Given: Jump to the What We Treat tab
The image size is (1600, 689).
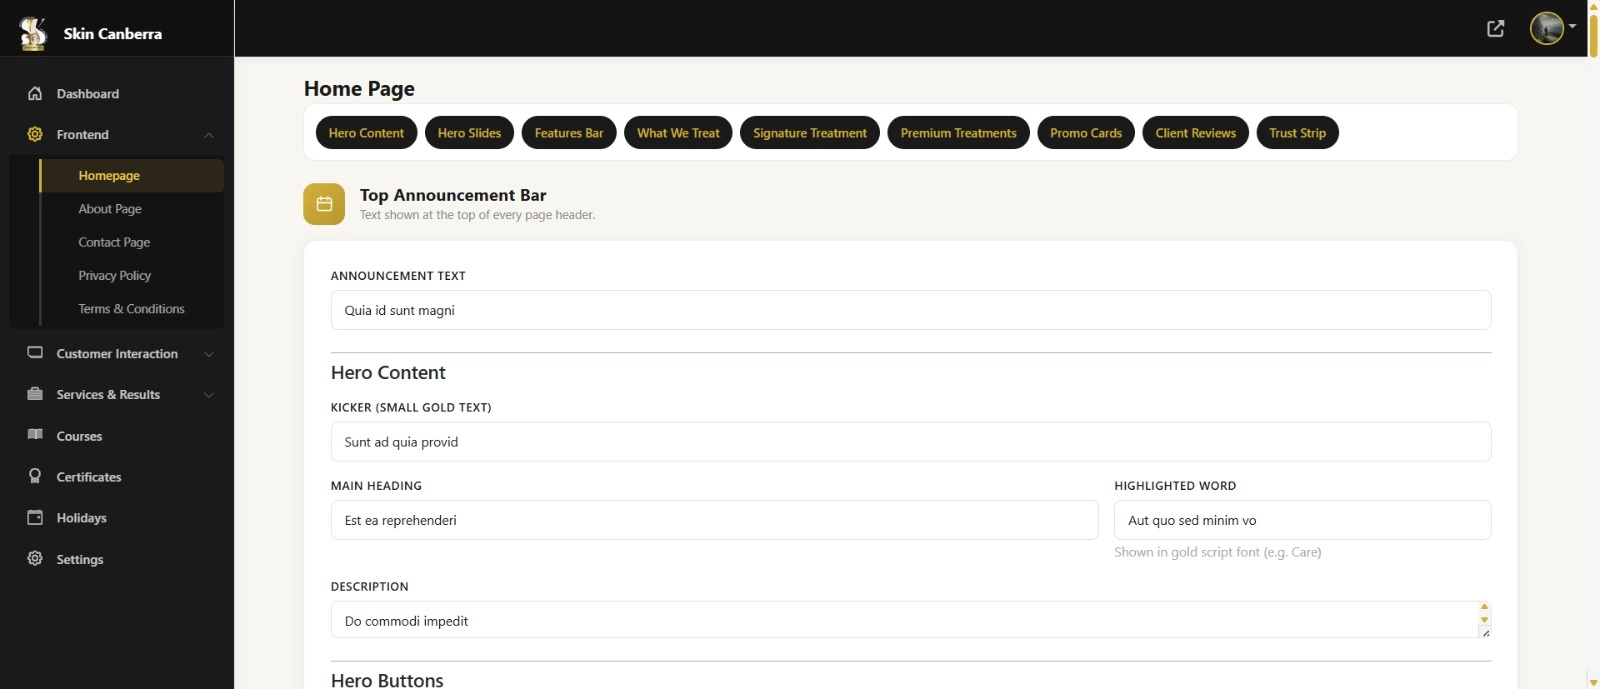Looking at the screenshot, I should pyautogui.click(x=678, y=133).
